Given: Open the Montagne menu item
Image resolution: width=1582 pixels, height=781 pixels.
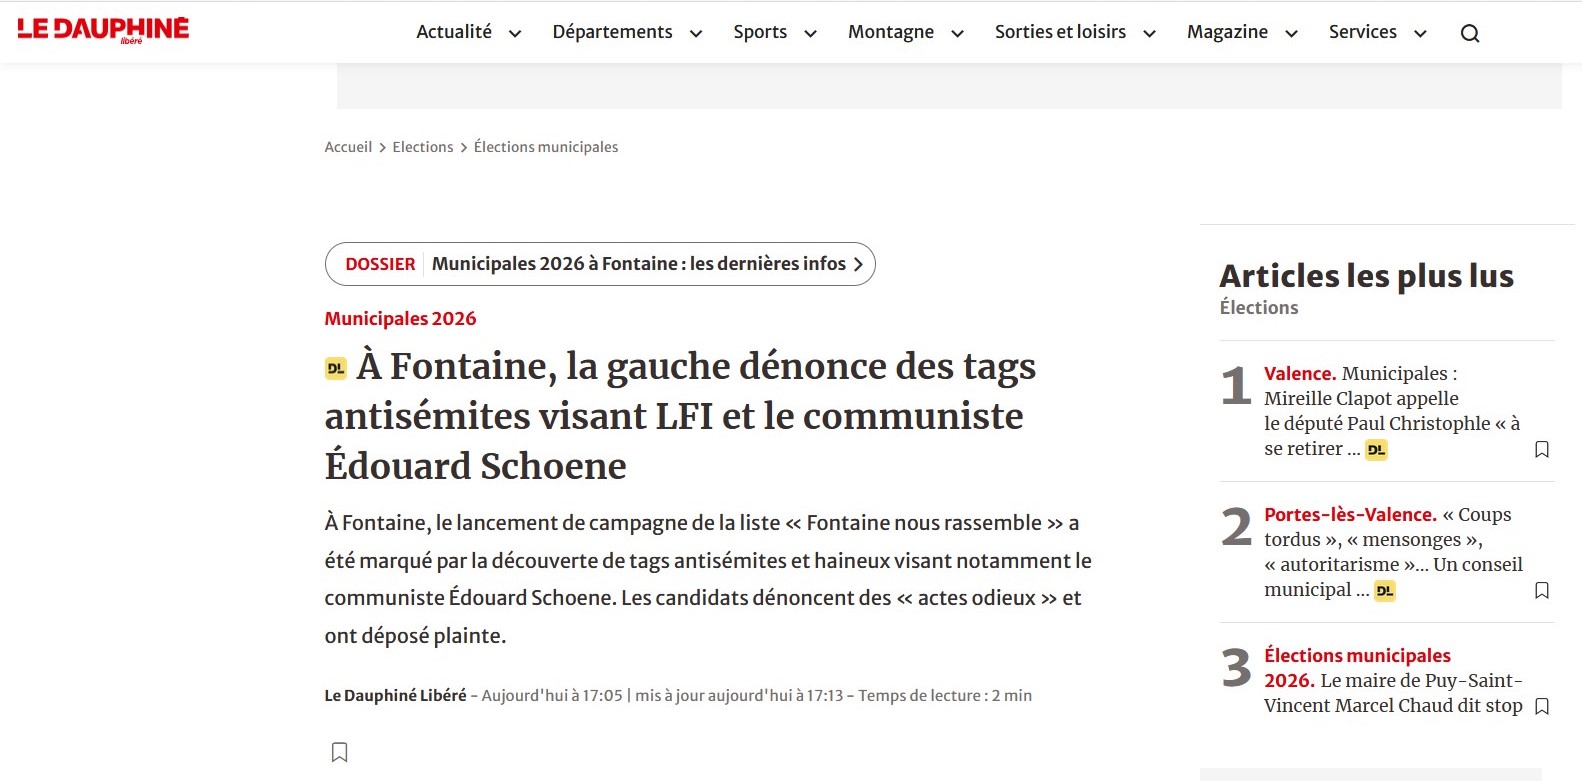Looking at the screenshot, I should click(890, 32).
